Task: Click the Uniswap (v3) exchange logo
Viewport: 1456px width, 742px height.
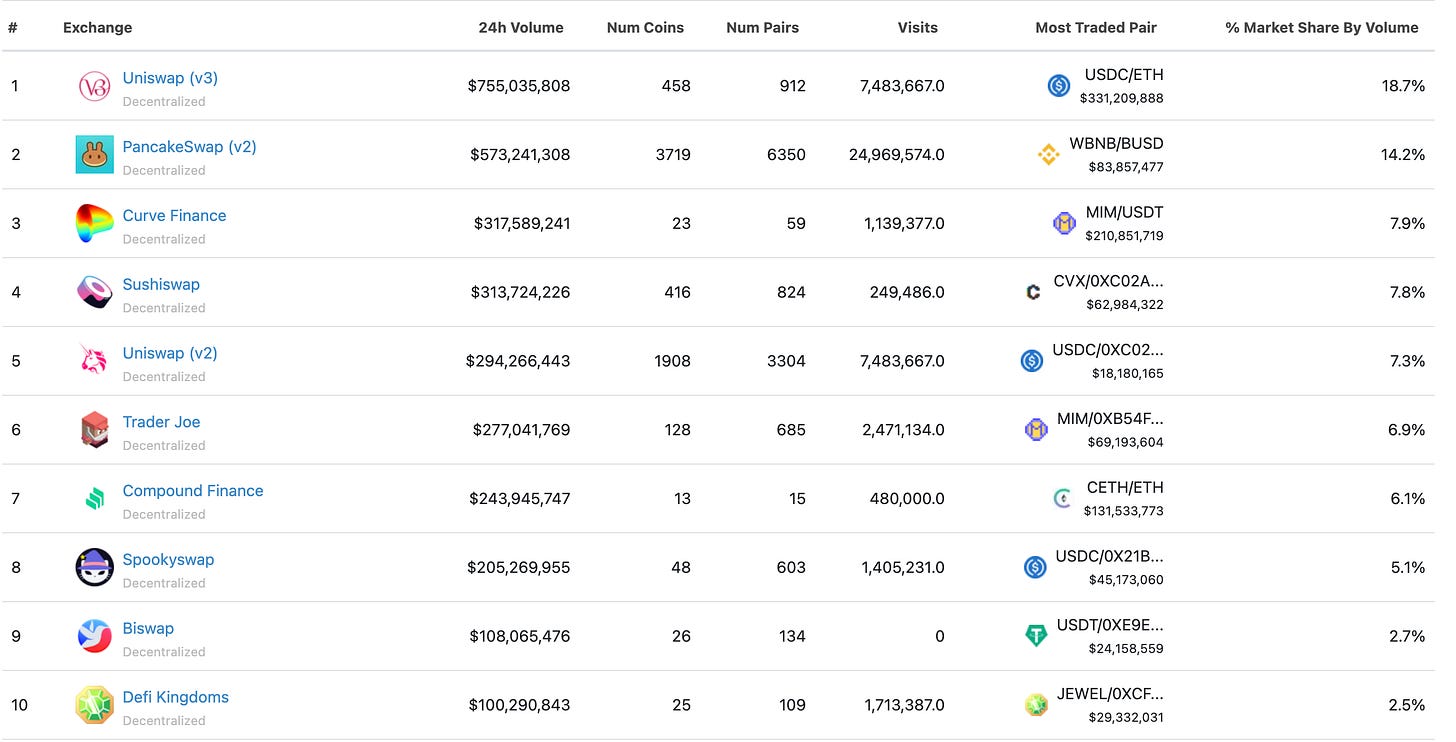Action: click(94, 86)
